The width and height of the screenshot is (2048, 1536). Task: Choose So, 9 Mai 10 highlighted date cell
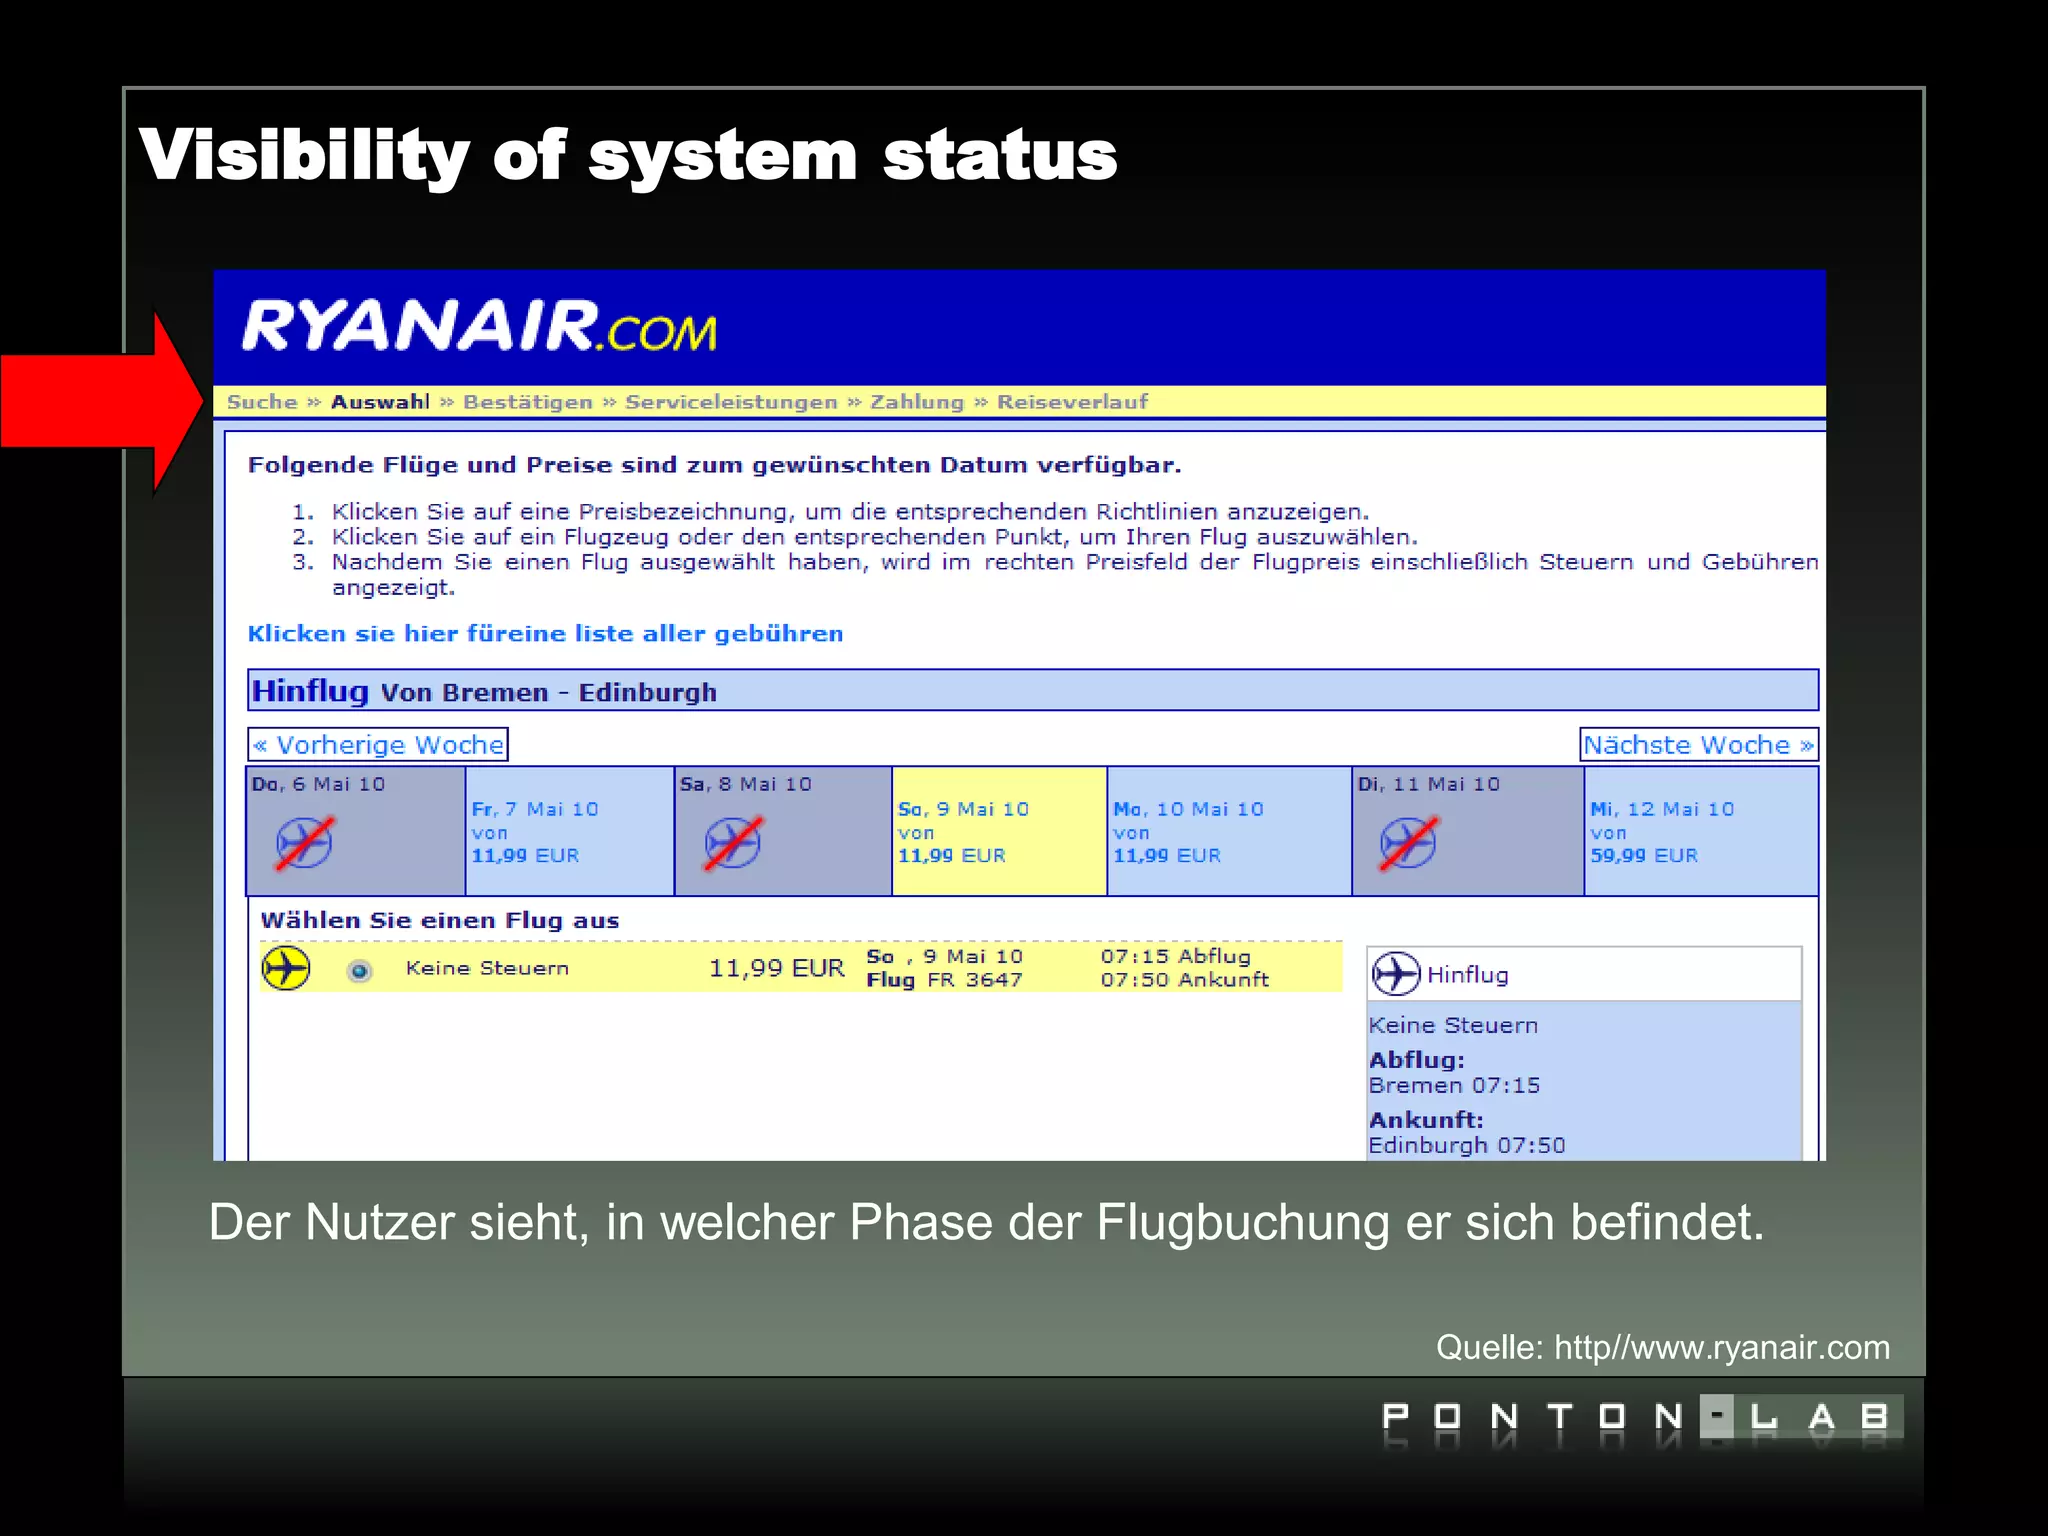pos(999,831)
